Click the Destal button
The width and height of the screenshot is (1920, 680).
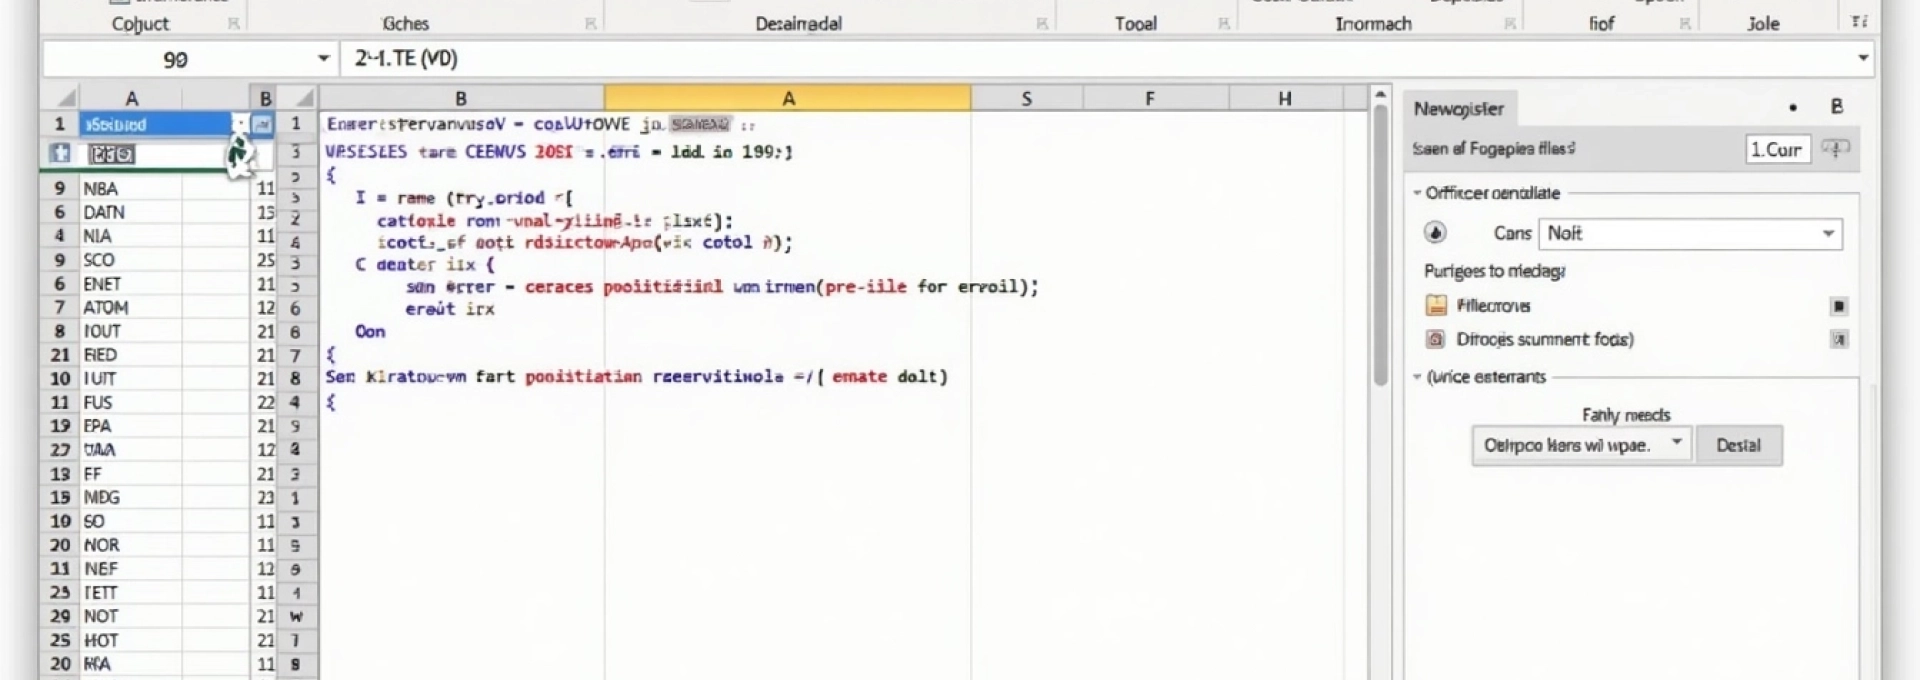tap(1739, 445)
